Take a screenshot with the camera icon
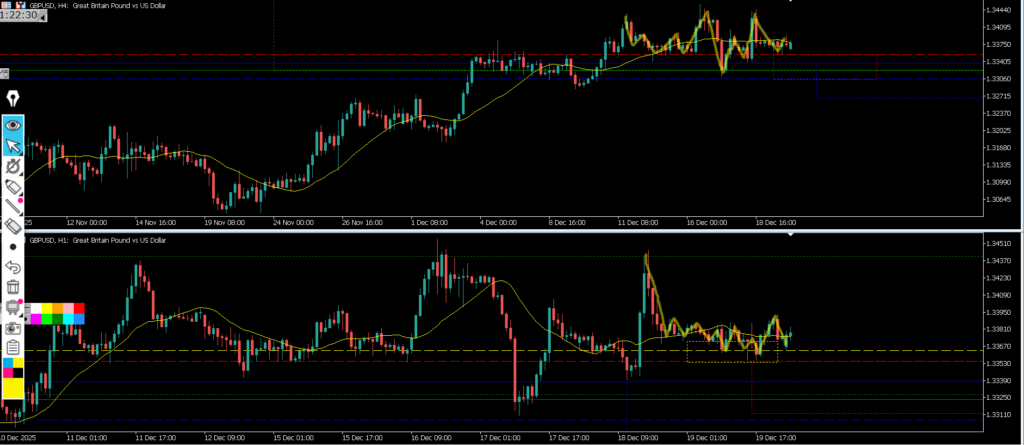 13,327
